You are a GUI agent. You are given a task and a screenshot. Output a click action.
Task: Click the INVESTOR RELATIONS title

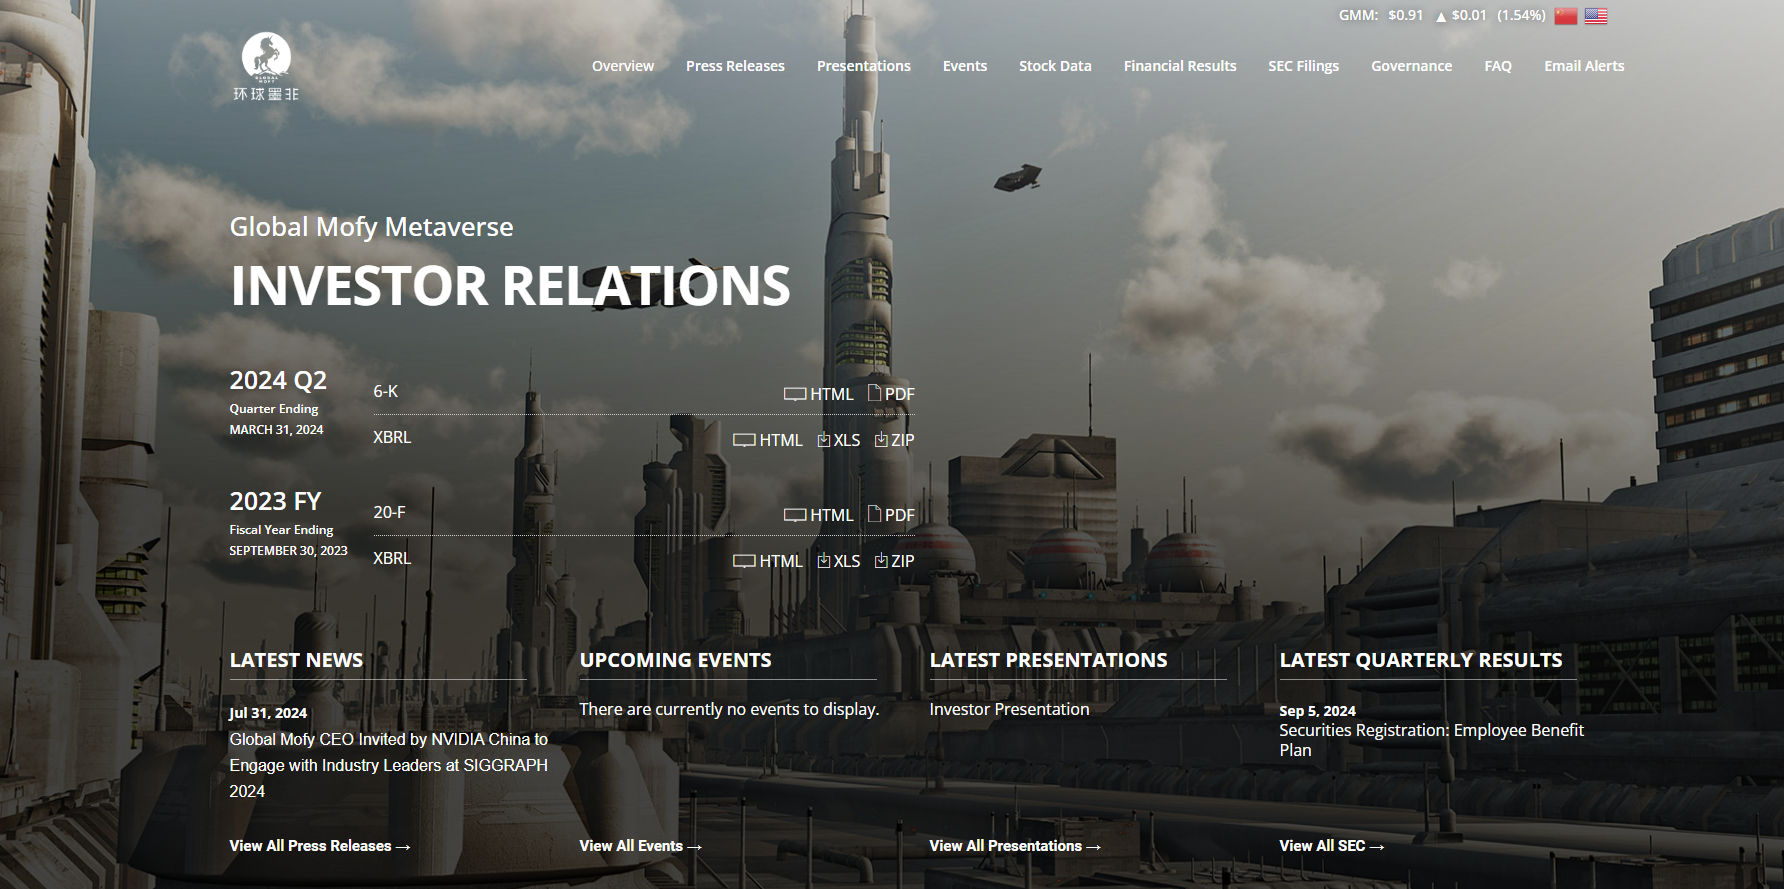click(510, 286)
